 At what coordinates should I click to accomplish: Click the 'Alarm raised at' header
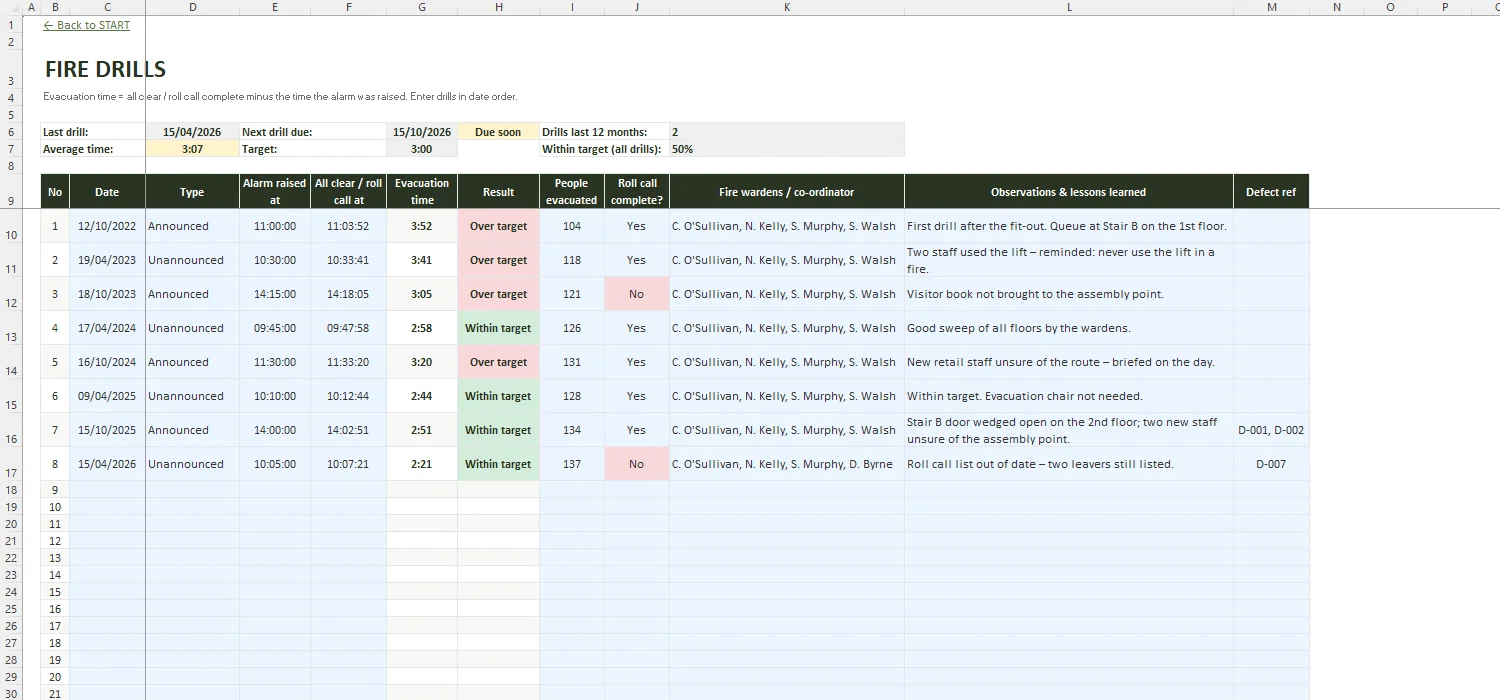pos(275,192)
